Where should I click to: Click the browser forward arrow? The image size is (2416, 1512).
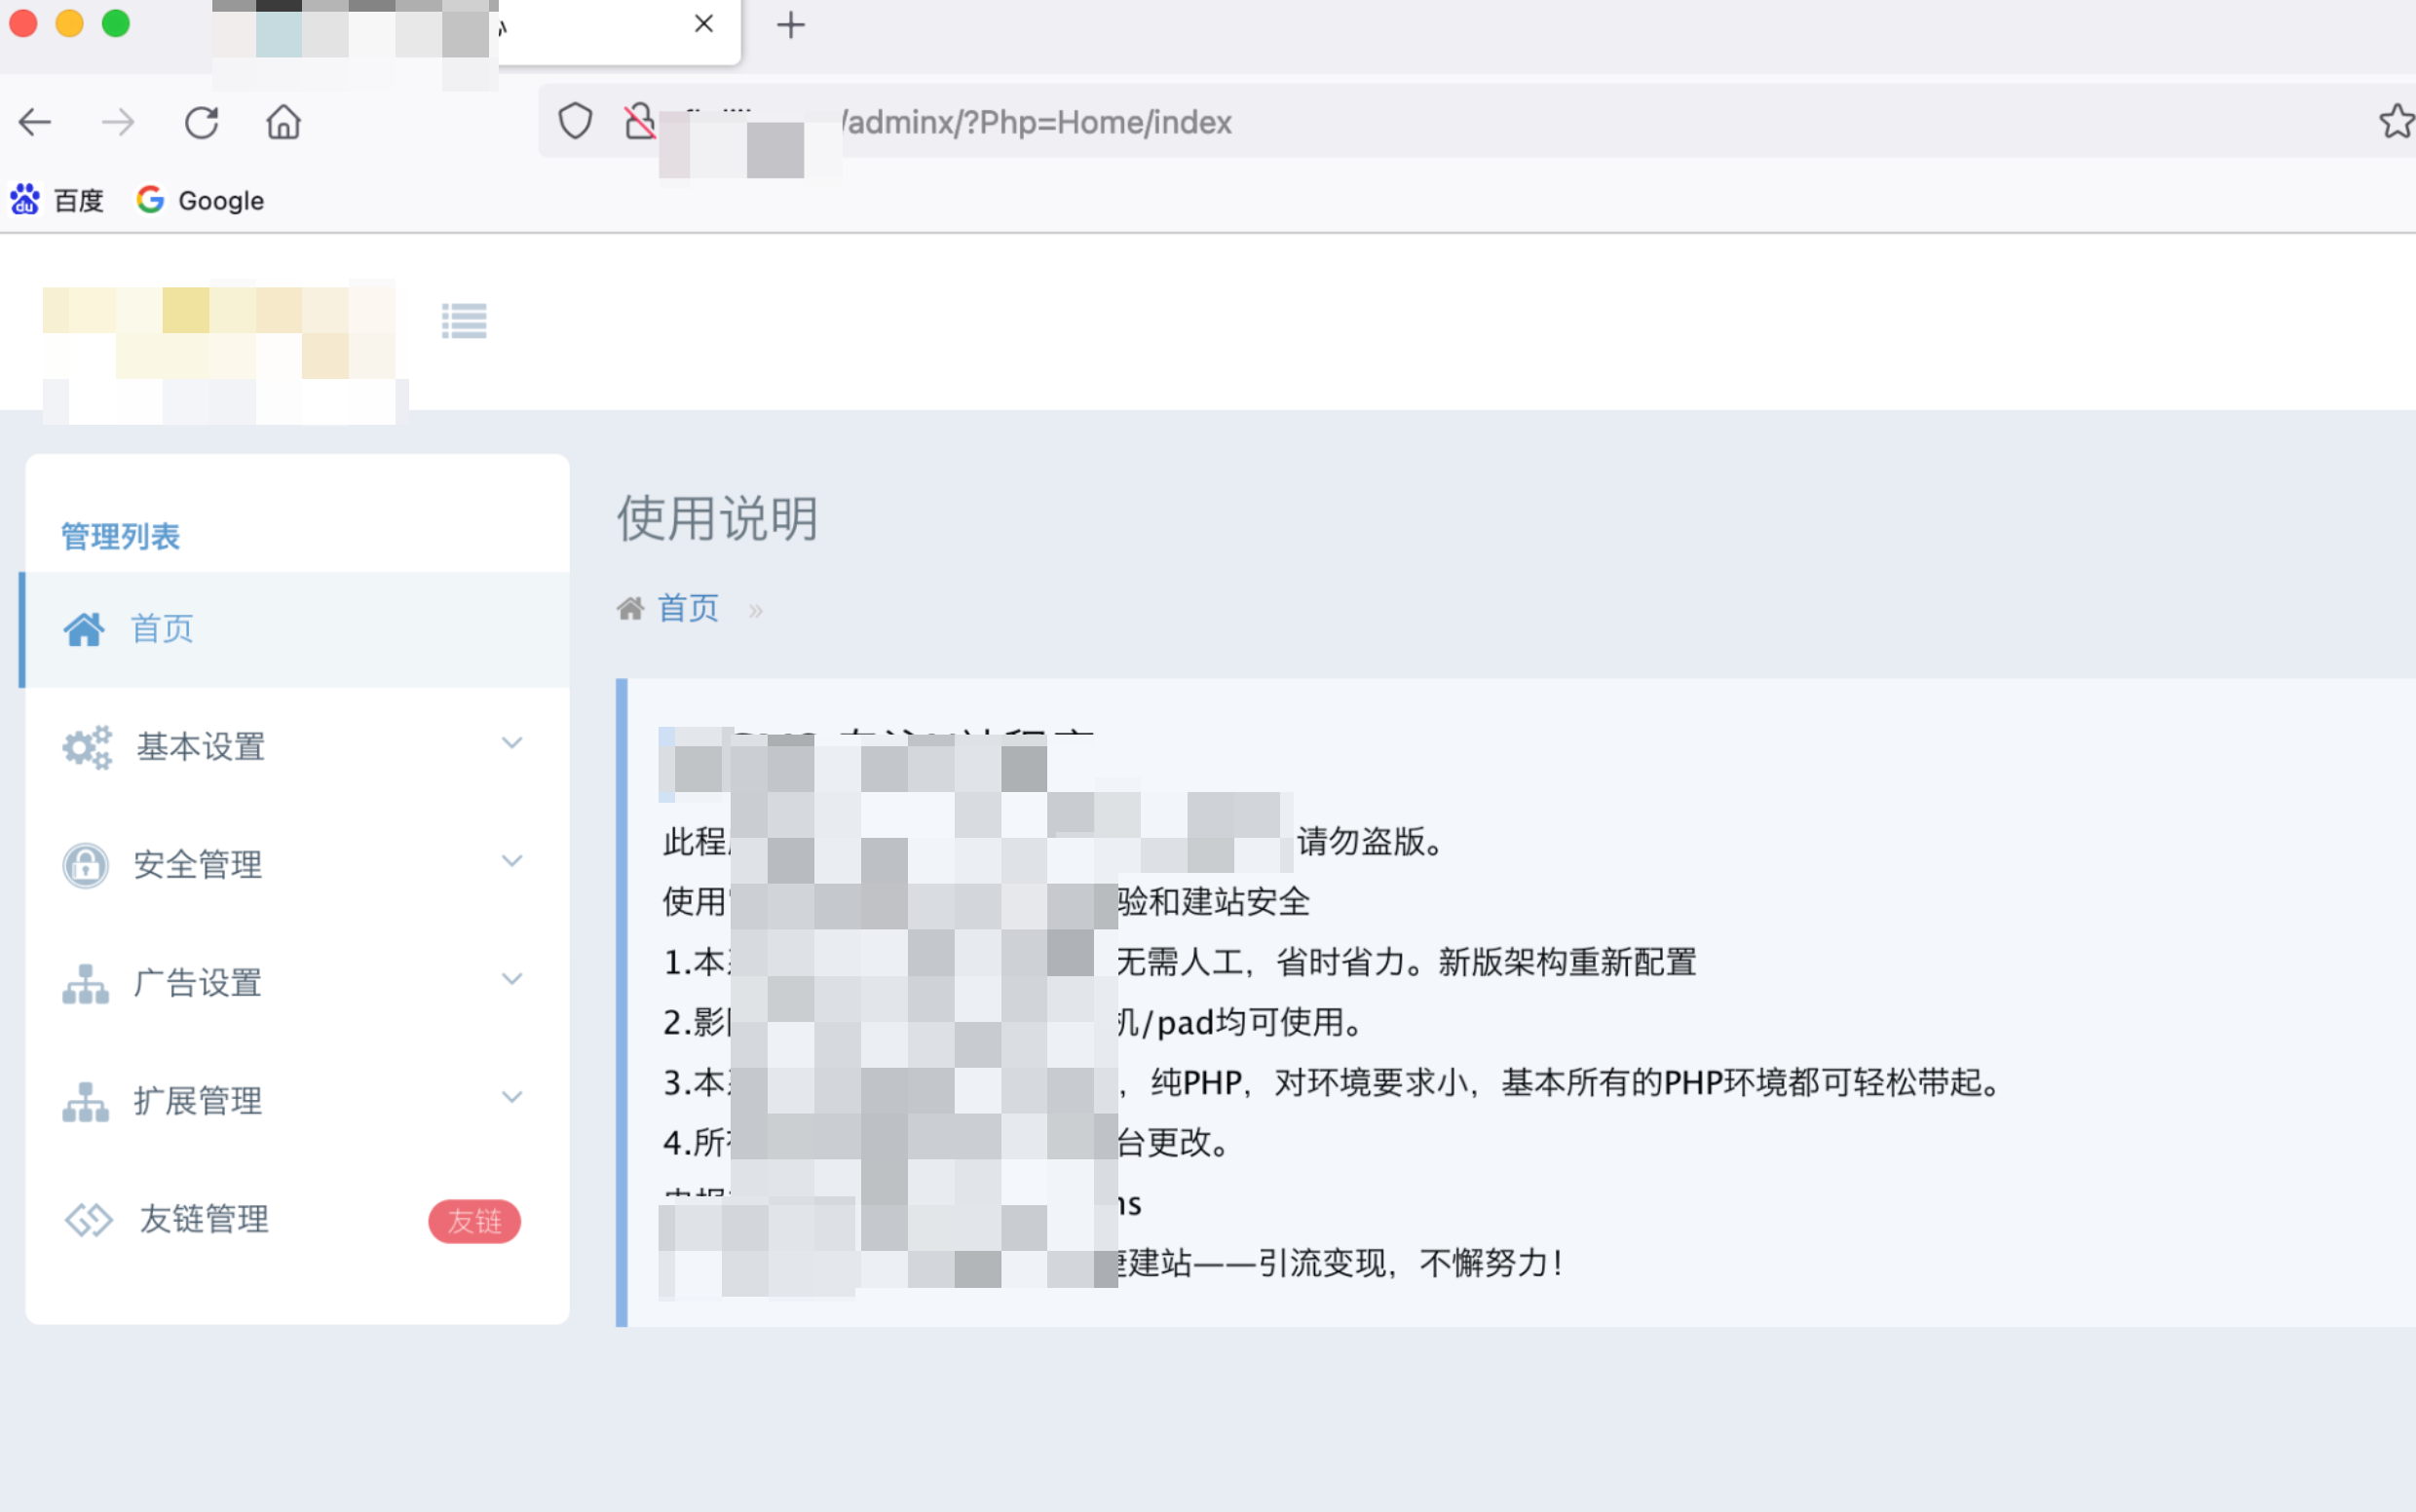(x=118, y=122)
